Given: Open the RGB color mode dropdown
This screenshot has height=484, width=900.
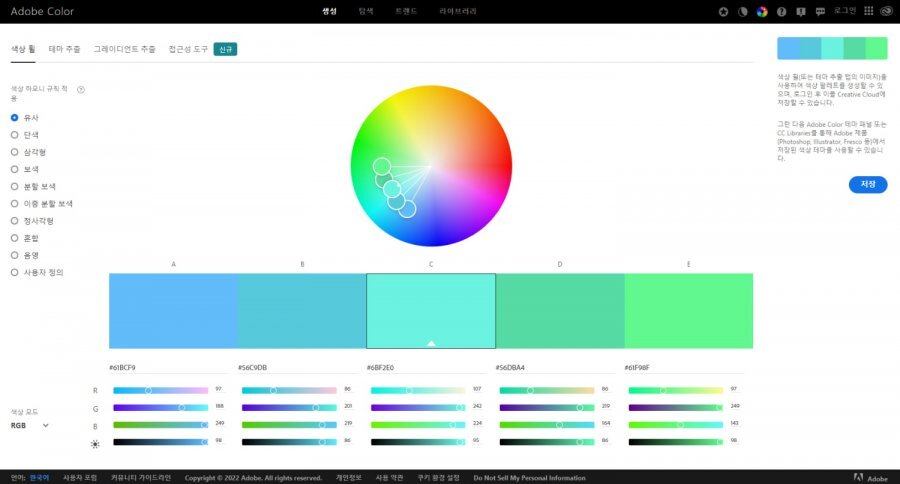Looking at the screenshot, I should [x=30, y=425].
